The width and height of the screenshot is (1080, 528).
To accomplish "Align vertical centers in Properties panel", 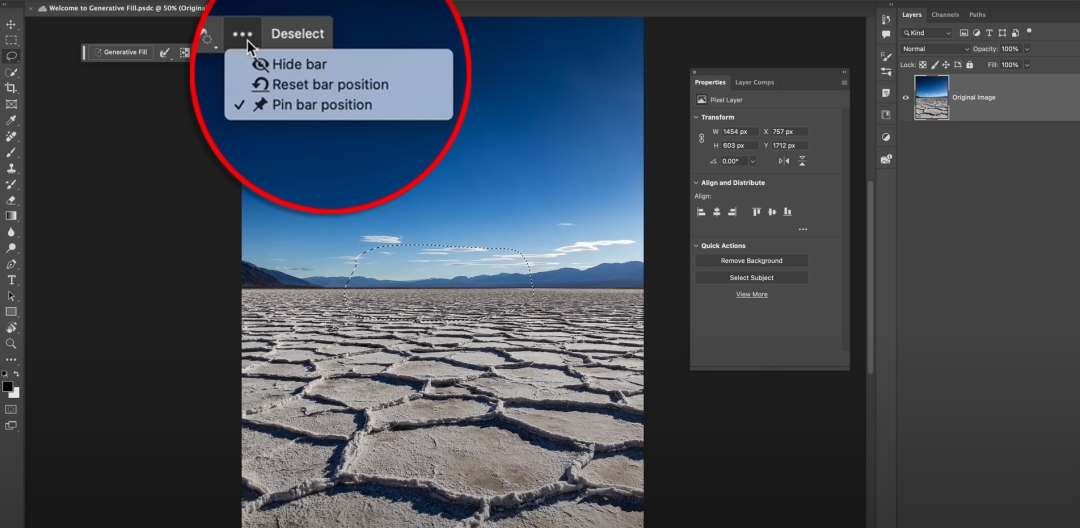I will (x=771, y=212).
